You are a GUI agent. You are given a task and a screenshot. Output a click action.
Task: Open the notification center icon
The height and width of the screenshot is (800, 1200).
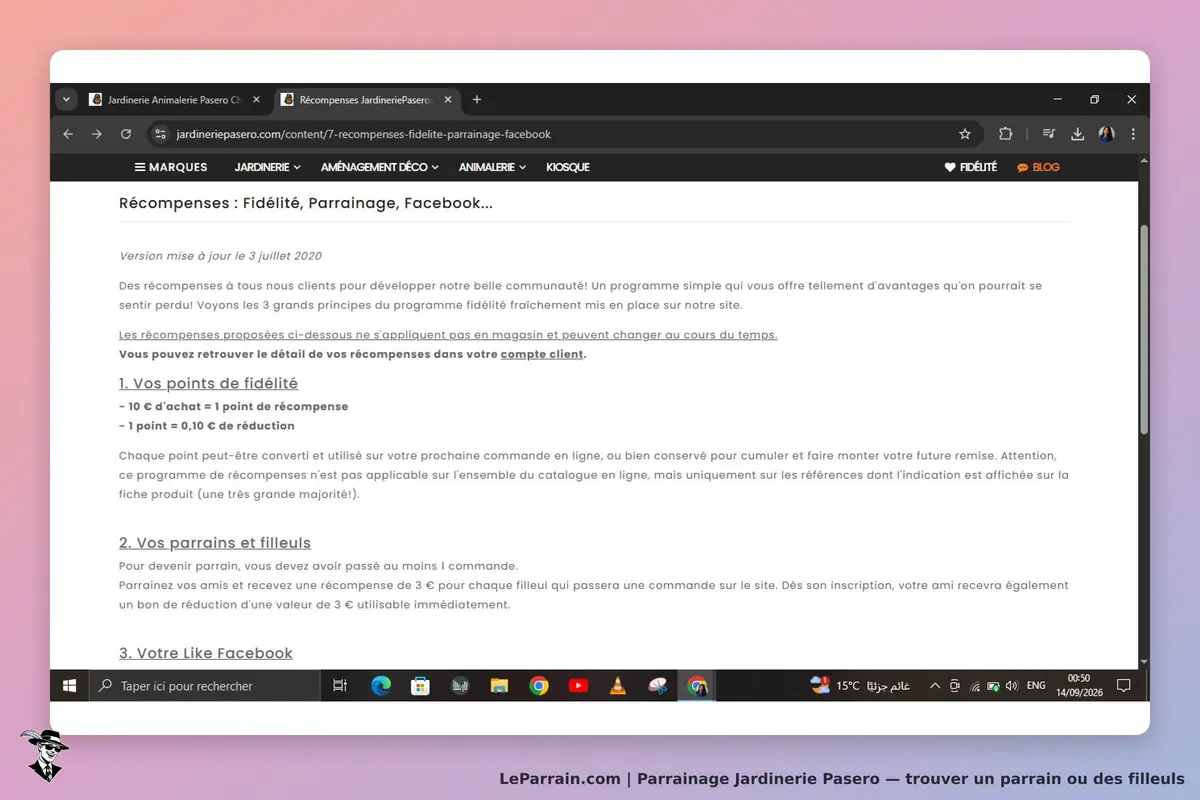click(1124, 686)
